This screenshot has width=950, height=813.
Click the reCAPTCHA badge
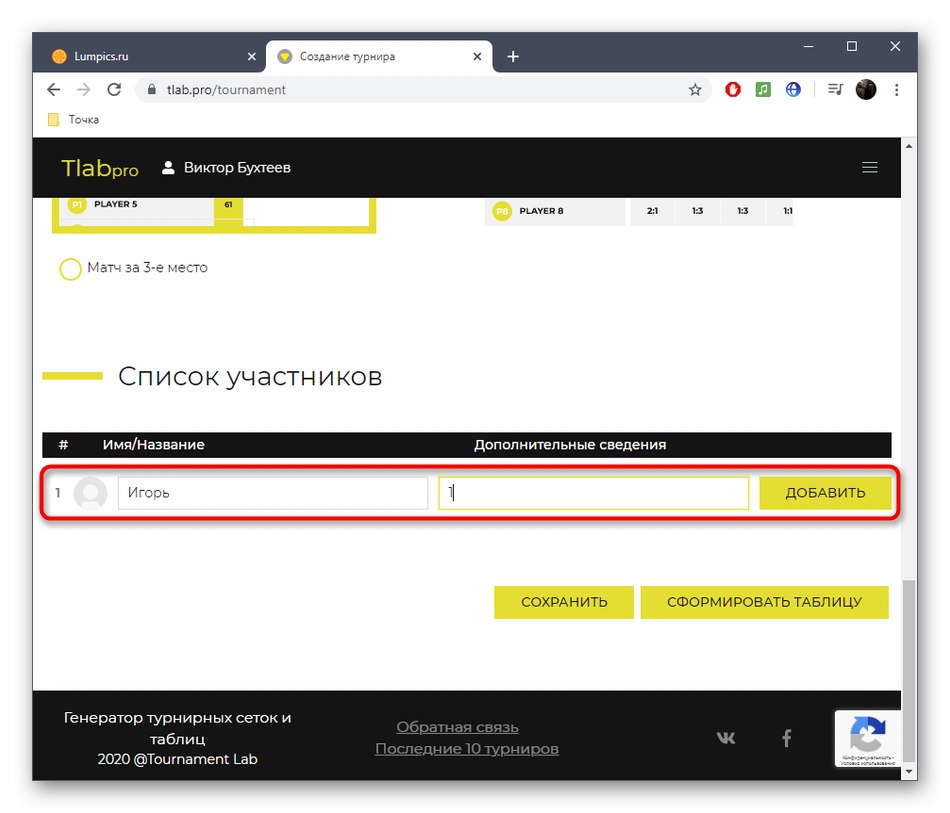[868, 739]
